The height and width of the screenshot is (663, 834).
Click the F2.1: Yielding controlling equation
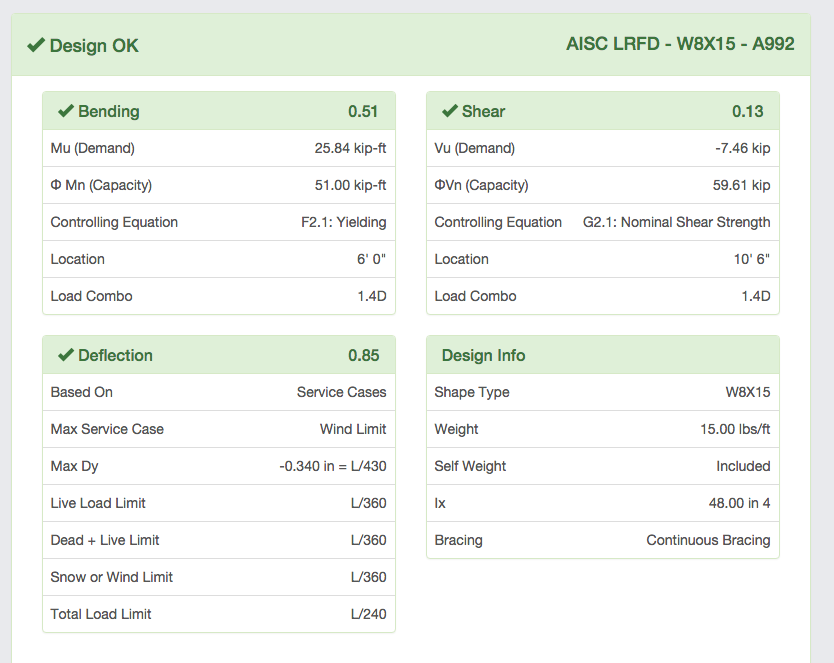[343, 222]
